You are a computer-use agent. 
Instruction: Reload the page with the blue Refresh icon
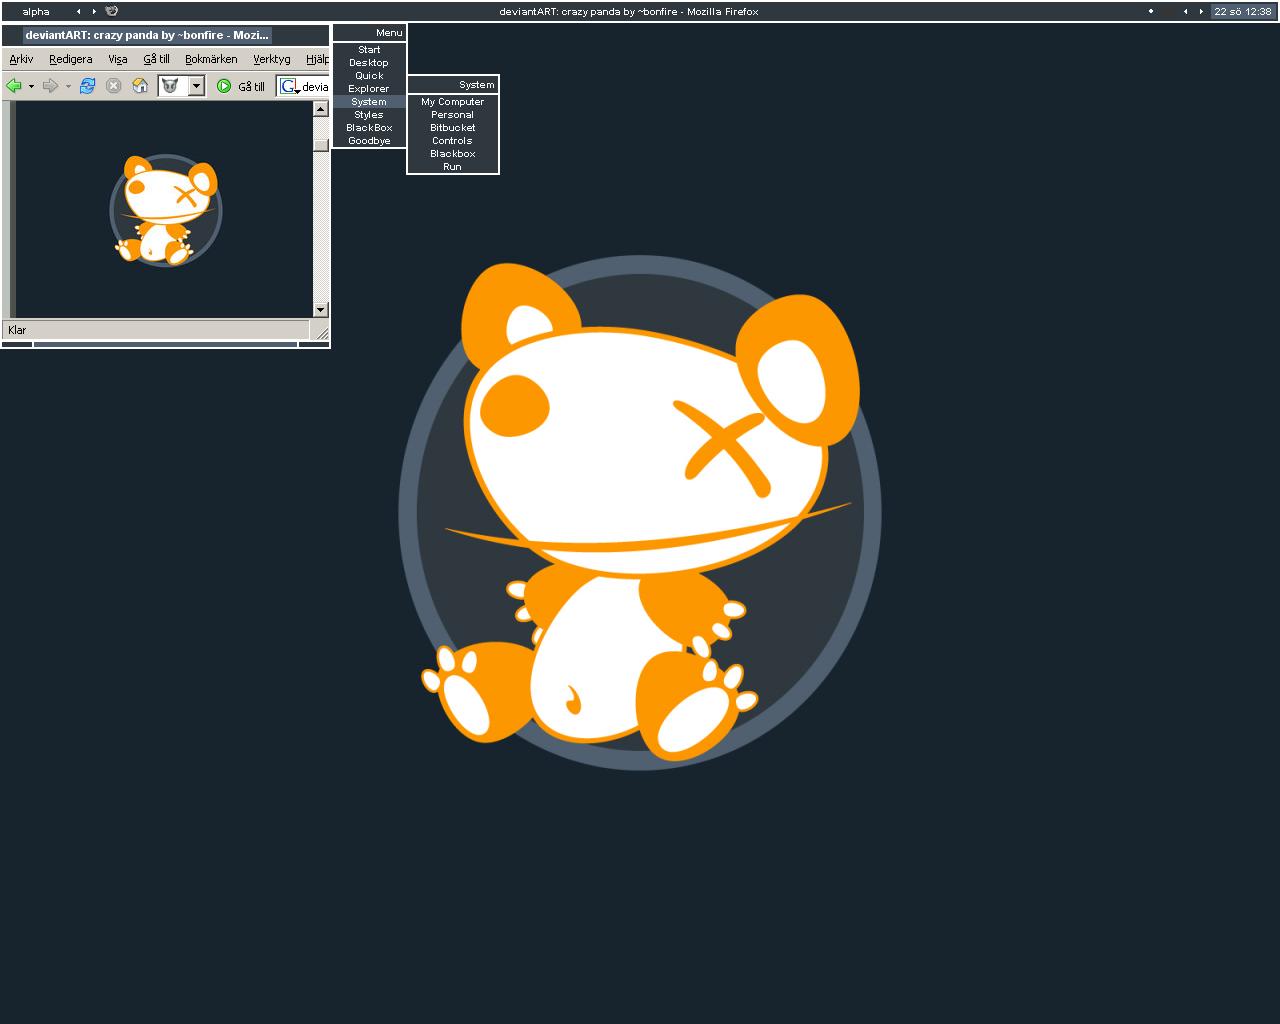87,86
